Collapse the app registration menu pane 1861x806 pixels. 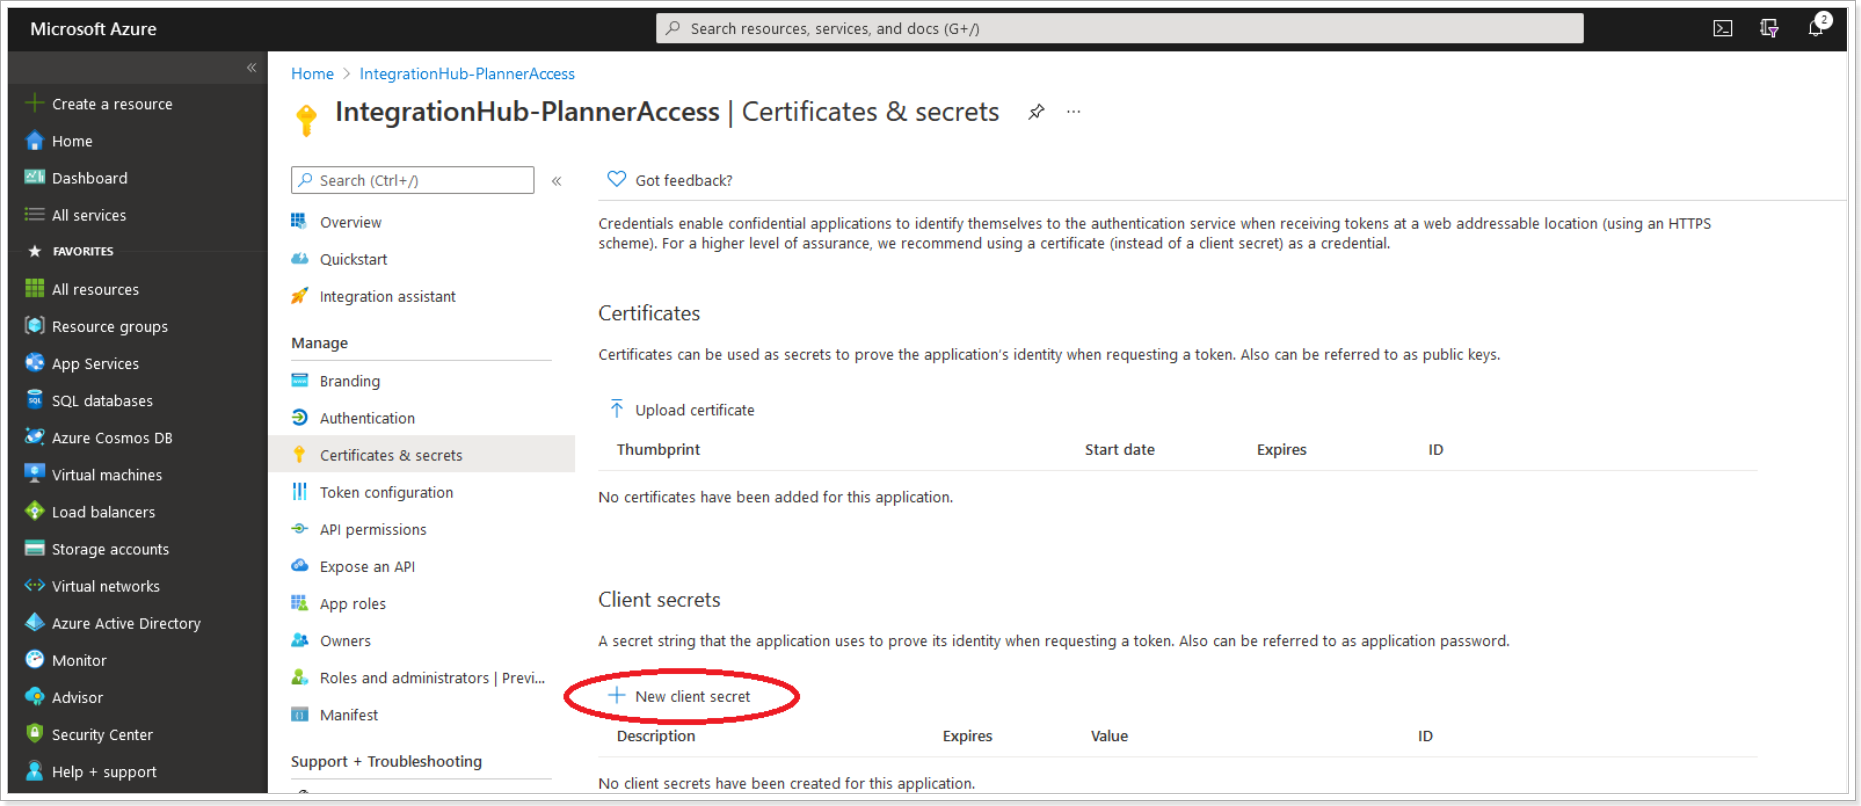557,181
